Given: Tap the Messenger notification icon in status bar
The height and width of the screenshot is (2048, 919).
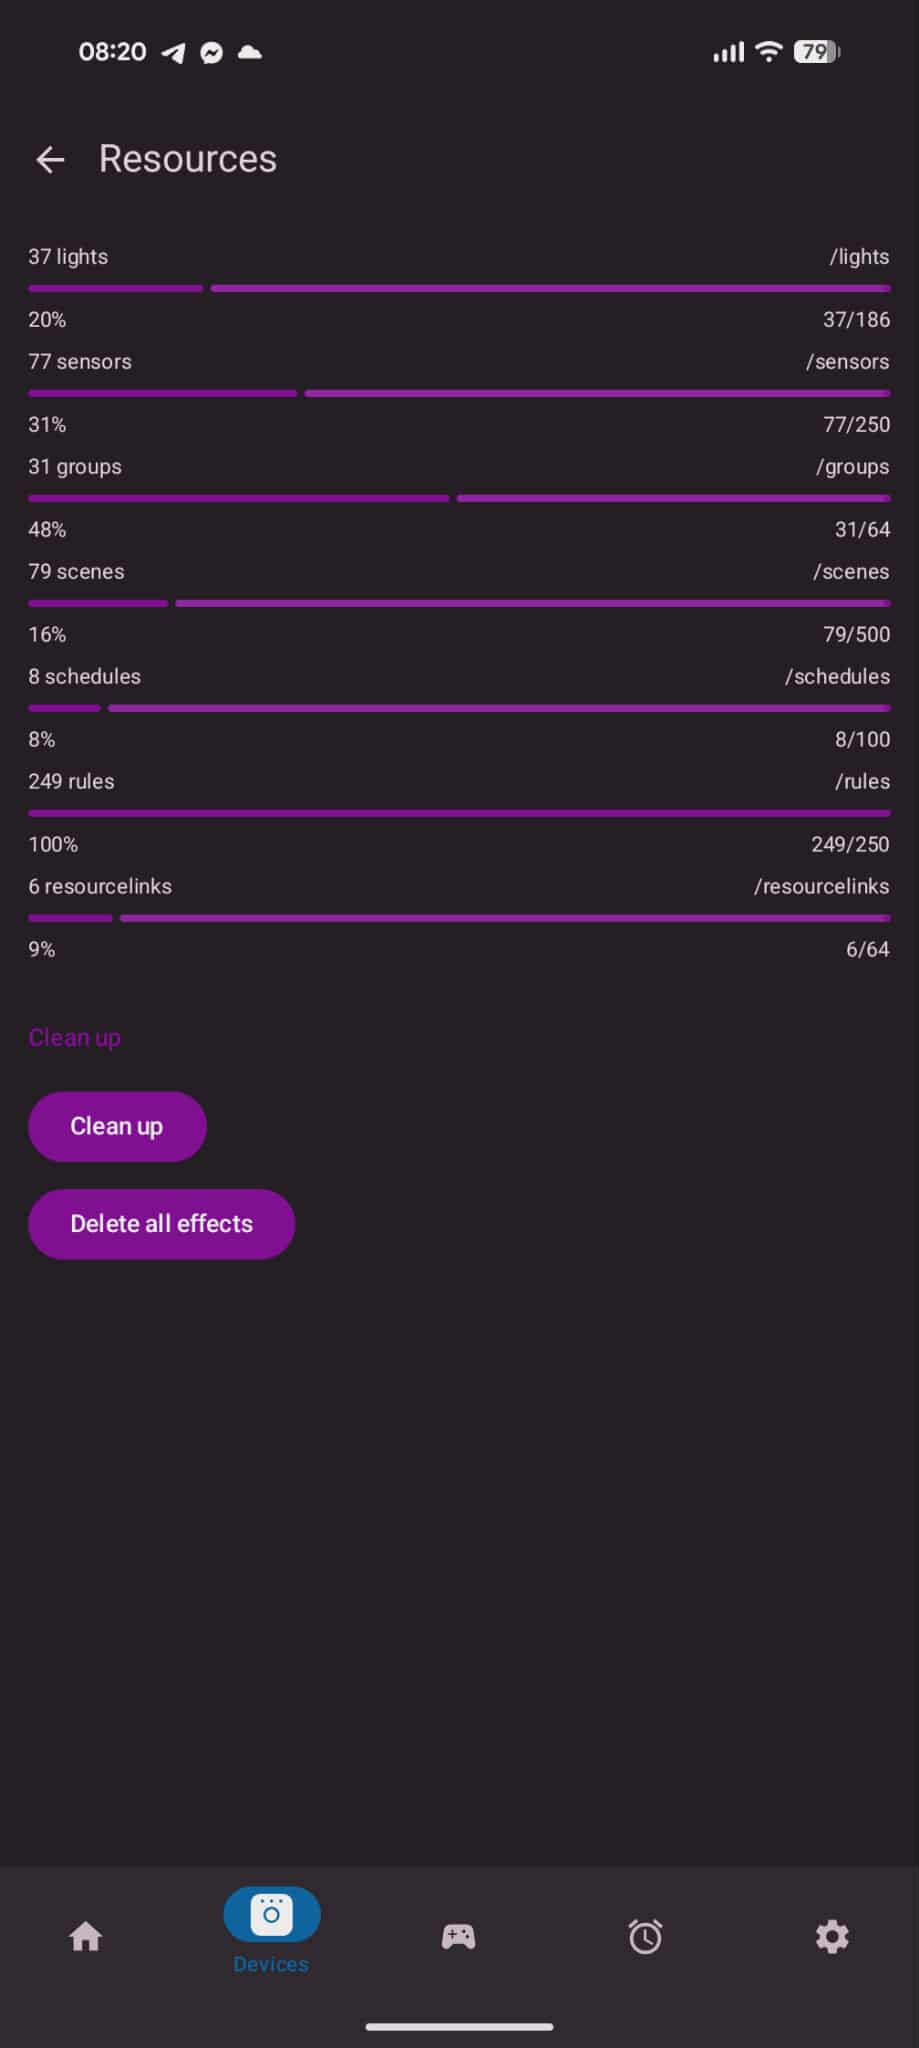Looking at the screenshot, I should pyautogui.click(x=211, y=53).
